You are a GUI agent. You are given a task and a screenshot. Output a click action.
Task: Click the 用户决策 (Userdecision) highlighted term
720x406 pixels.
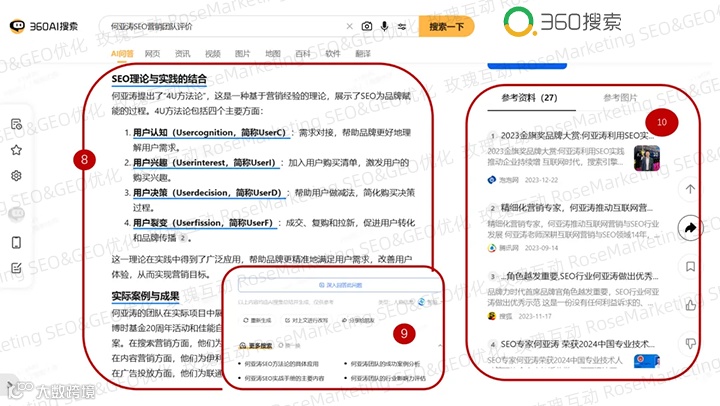tap(208, 193)
